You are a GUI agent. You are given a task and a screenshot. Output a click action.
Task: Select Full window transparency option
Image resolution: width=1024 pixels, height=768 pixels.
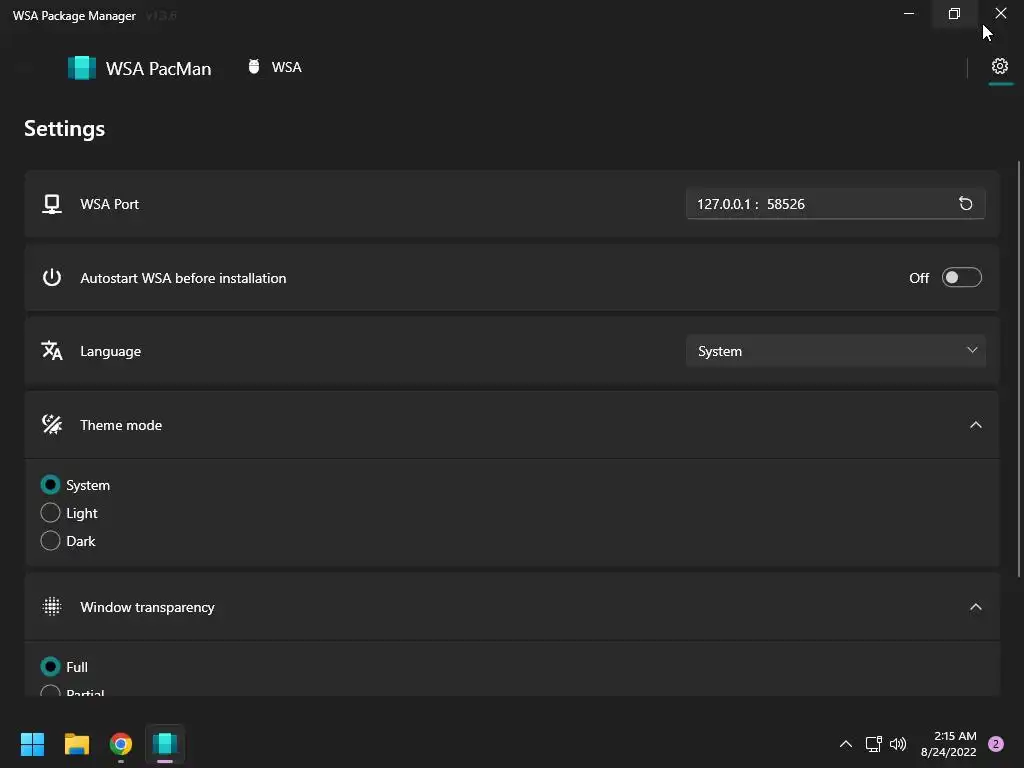[50, 667]
